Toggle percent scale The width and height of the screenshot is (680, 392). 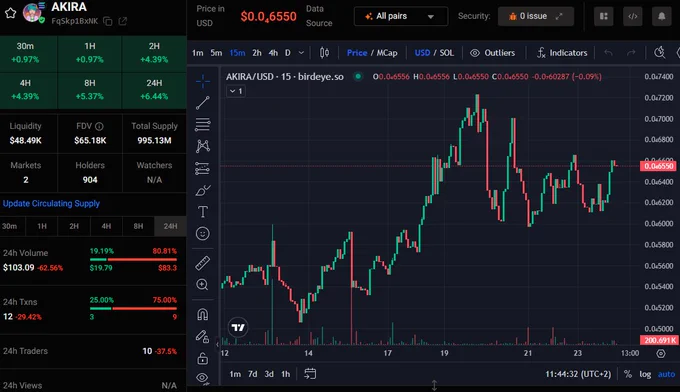pos(628,374)
